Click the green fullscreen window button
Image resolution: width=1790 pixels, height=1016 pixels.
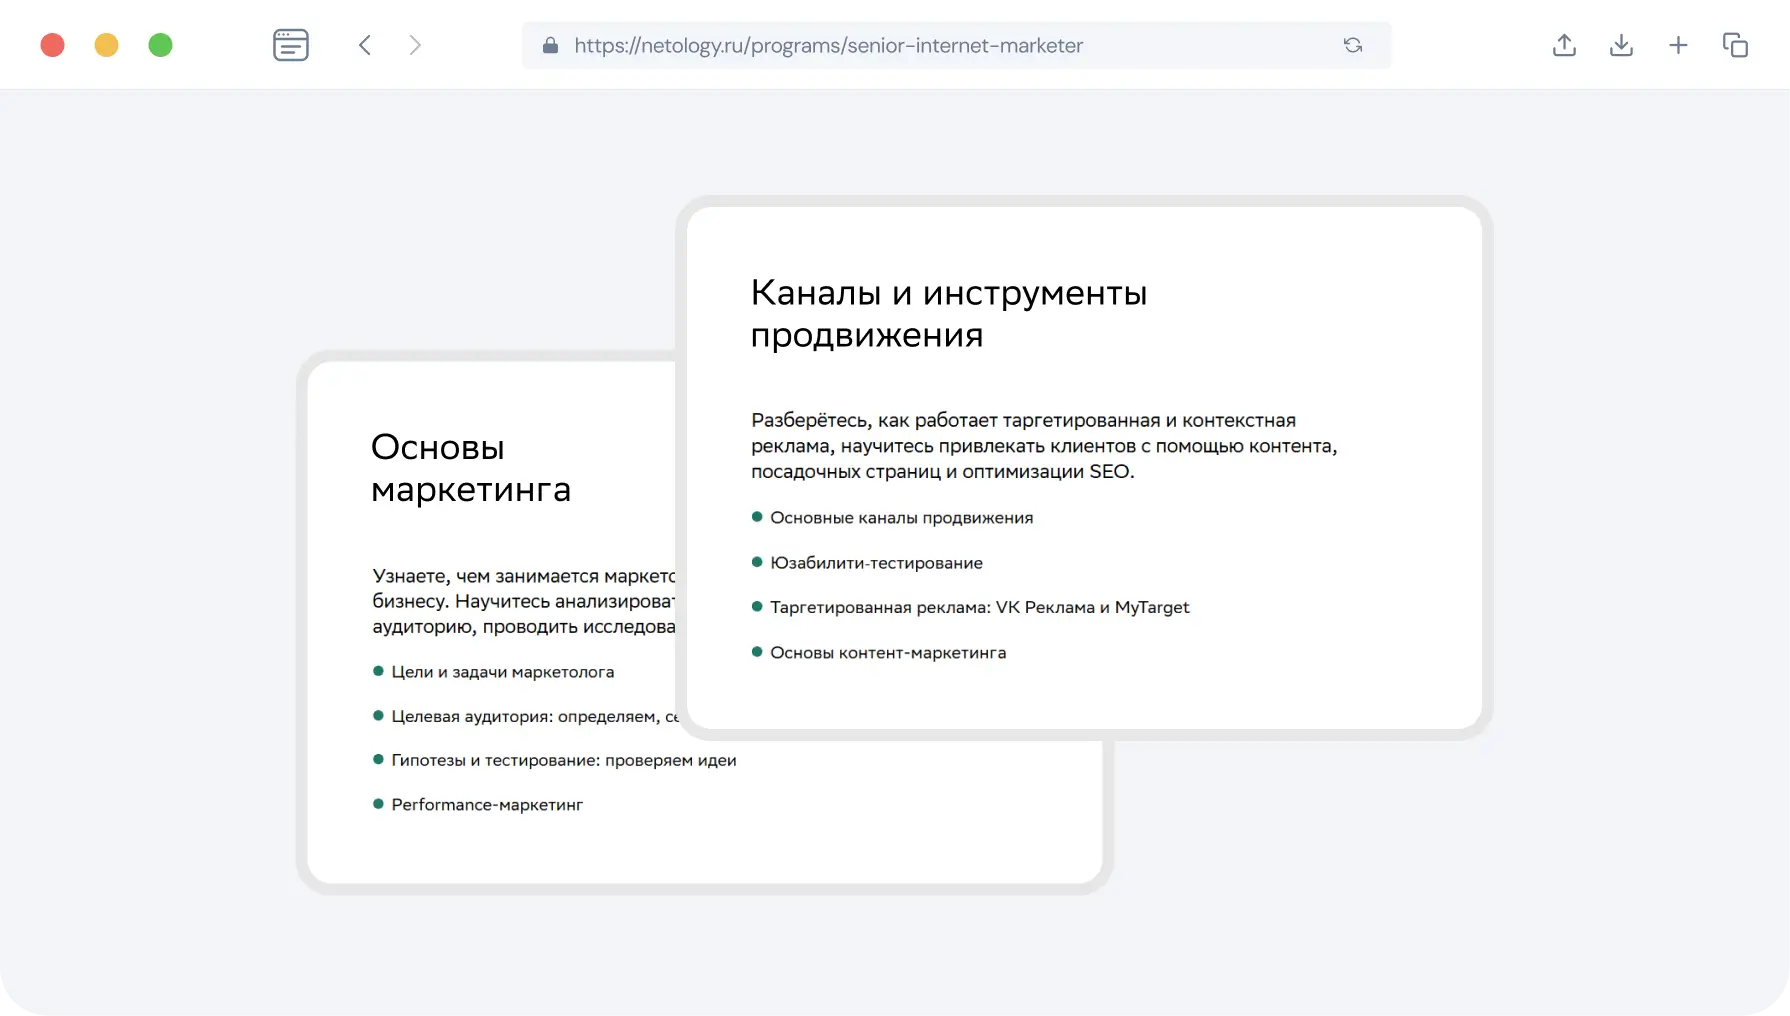tap(160, 45)
